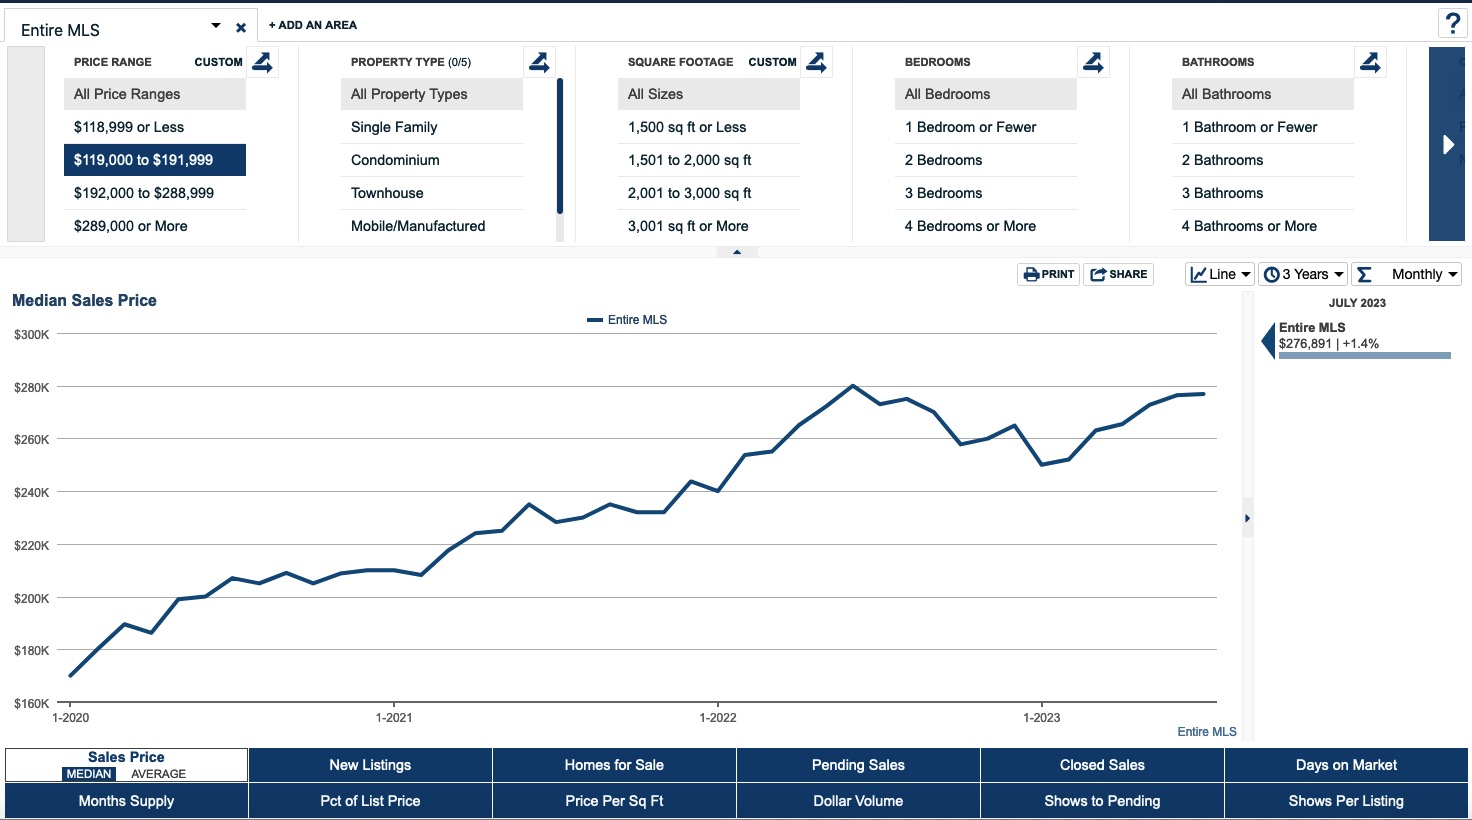Viewport: 1472px width, 820px height.
Task: Open the Line chart type dropdown
Action: [x=1220, y=274]
